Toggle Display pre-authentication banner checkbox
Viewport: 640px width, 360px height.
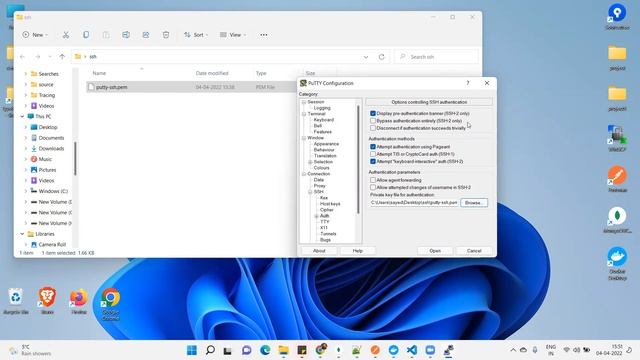coord(373,113)
